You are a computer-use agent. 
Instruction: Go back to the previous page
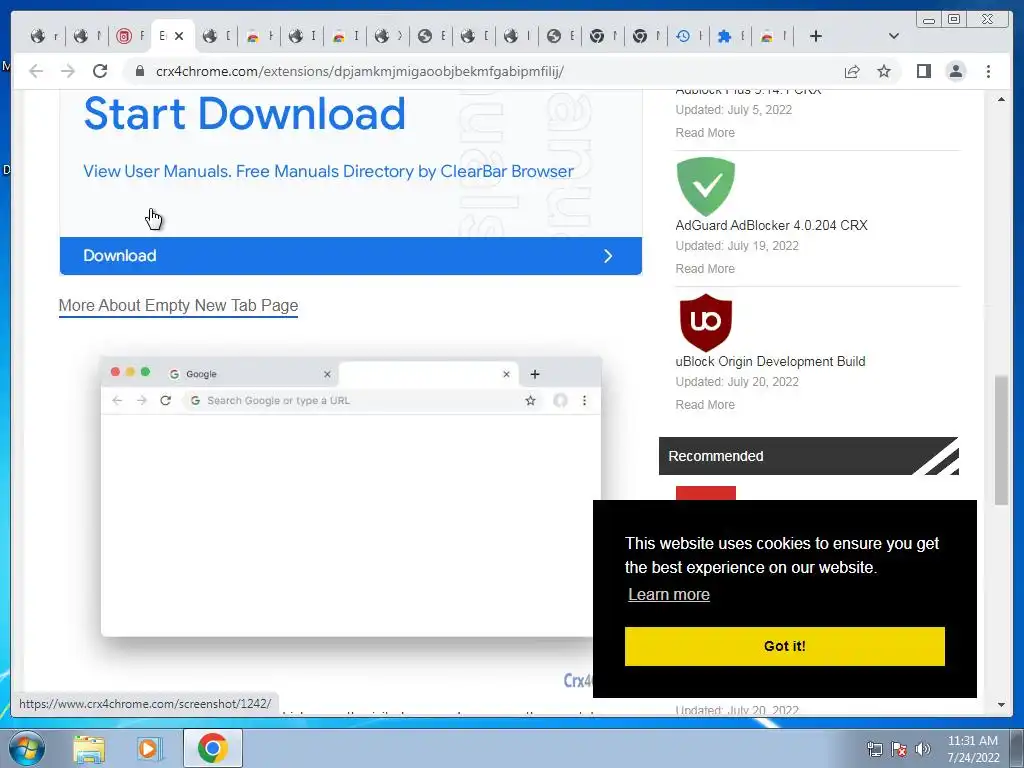[x=36, y=71]
